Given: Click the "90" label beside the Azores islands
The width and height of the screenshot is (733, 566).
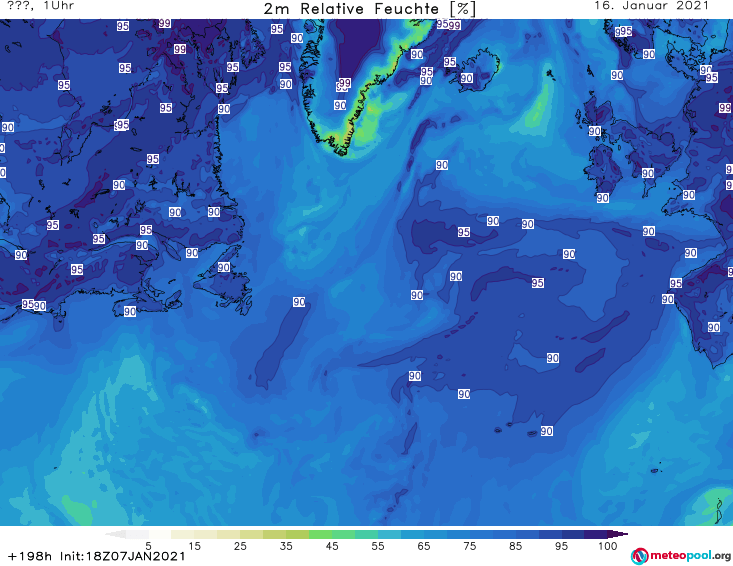Looking at the screenshot, I should [546, 431].
